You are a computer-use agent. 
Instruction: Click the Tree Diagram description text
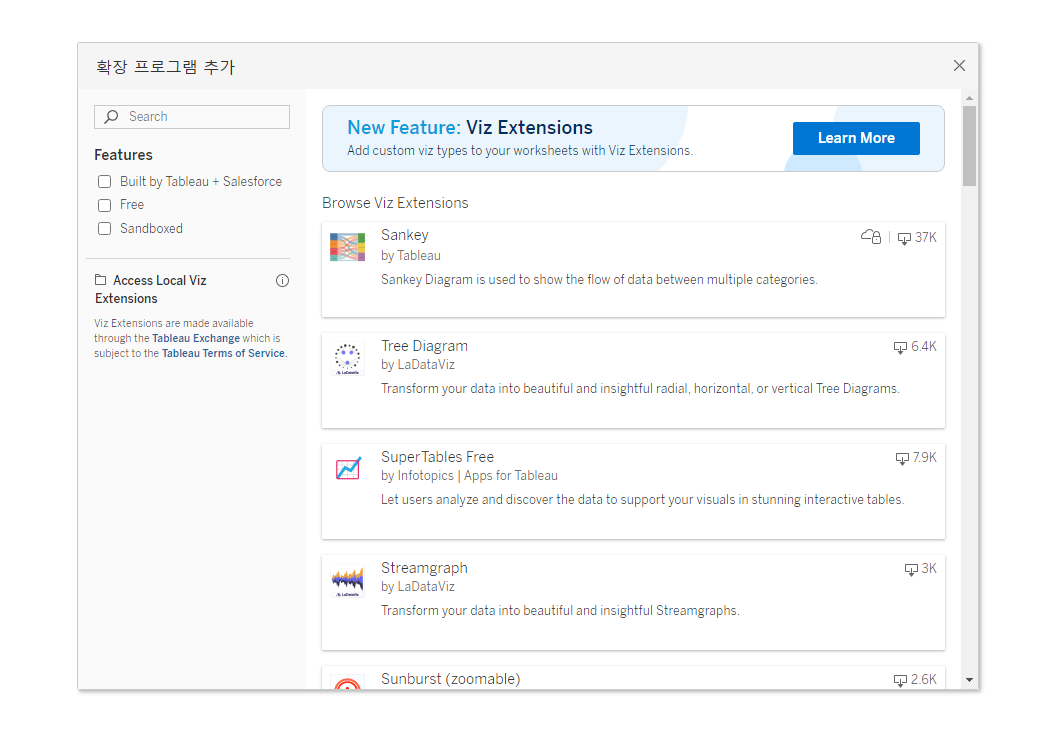point(640,389)
